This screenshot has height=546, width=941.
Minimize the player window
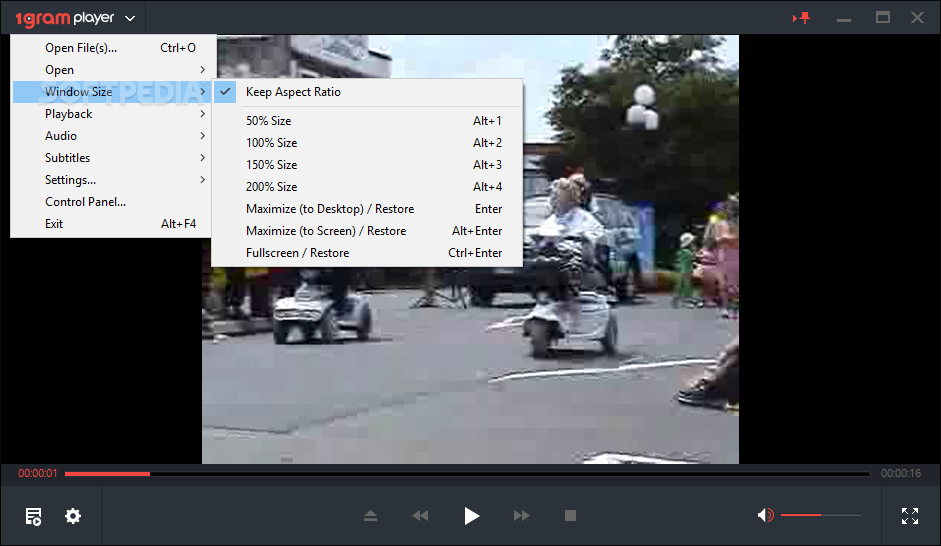tap(844, 20)
